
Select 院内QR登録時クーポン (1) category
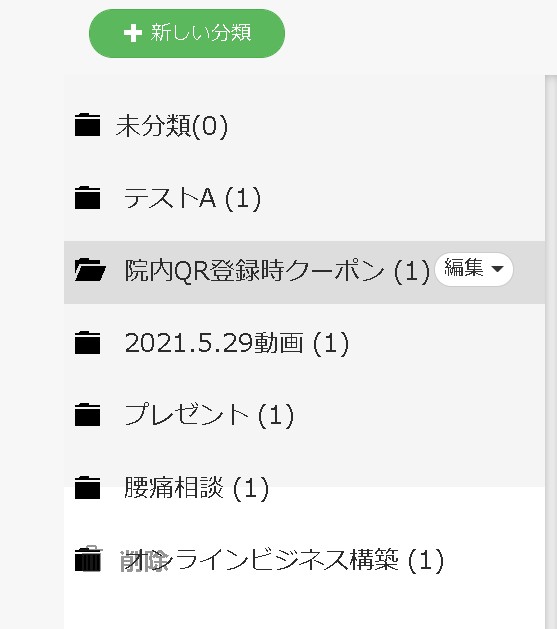coord(277,270)
